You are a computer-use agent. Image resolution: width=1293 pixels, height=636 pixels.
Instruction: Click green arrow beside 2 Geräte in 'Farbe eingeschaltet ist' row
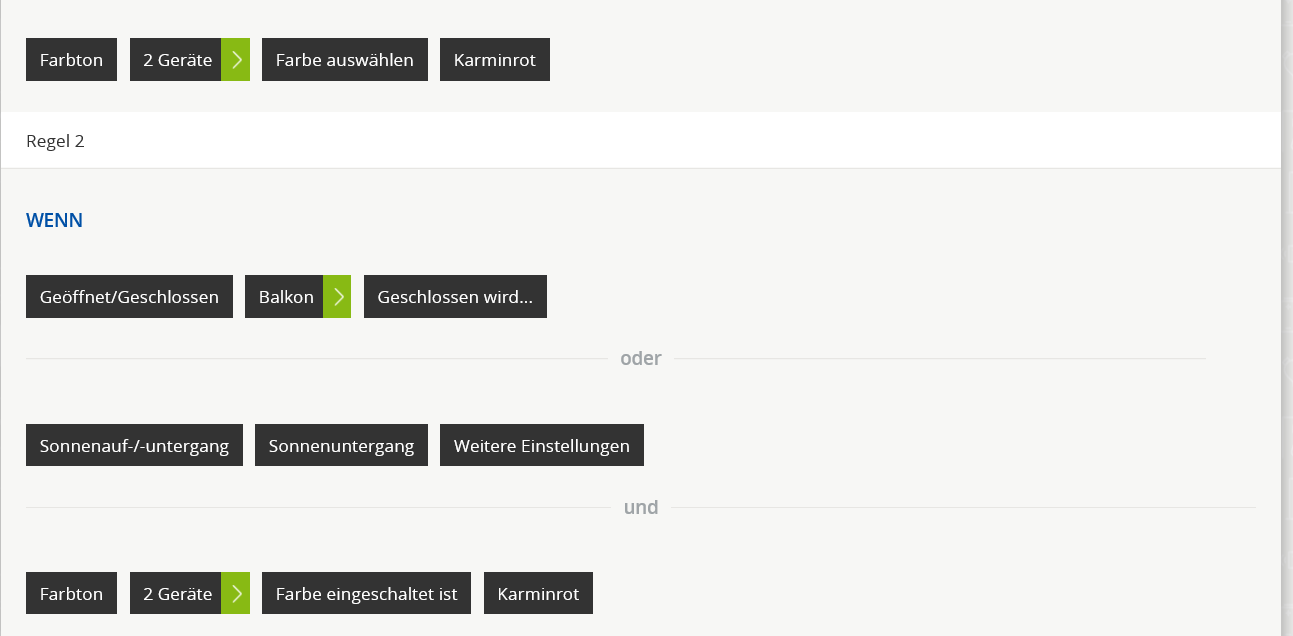click(x=236, y=594)
